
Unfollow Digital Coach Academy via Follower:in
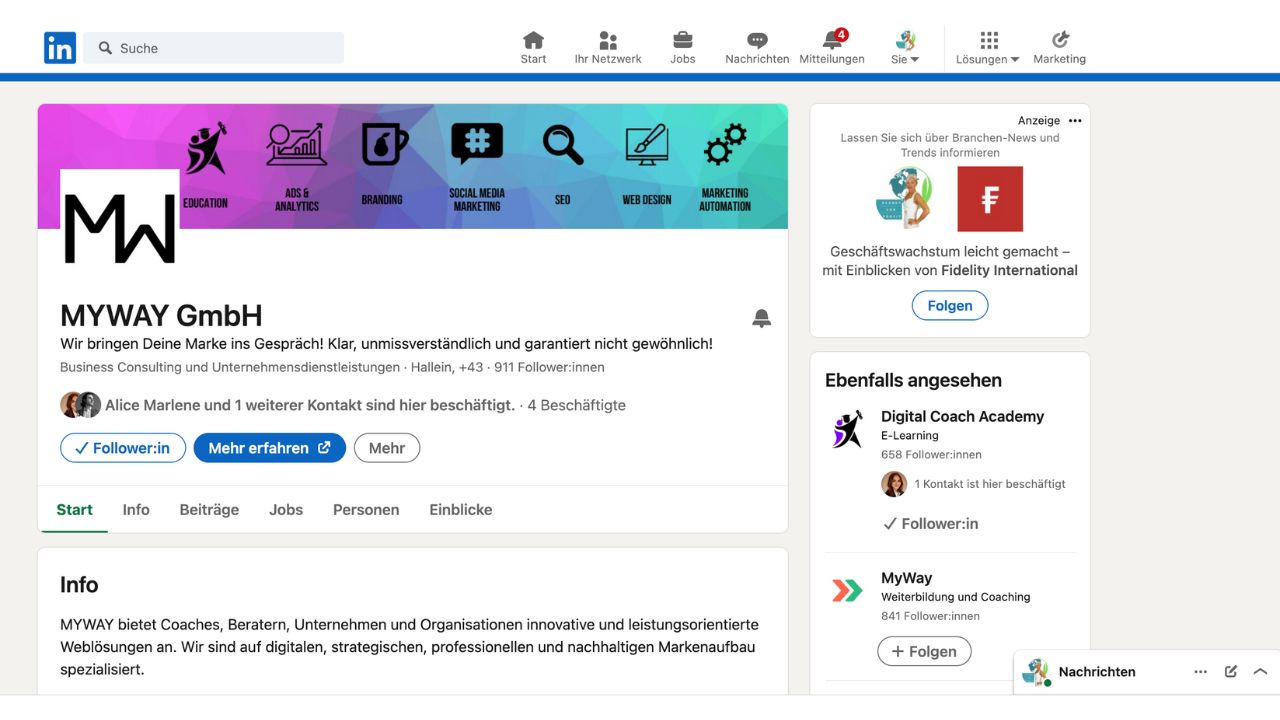[x=930, y=523]
